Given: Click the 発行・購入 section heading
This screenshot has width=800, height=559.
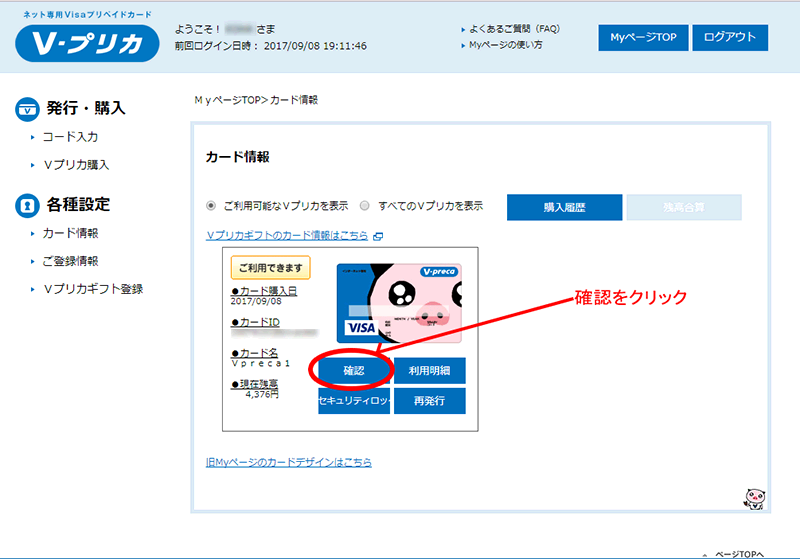Looking at the screenshot, I should [x=86, y=108].
